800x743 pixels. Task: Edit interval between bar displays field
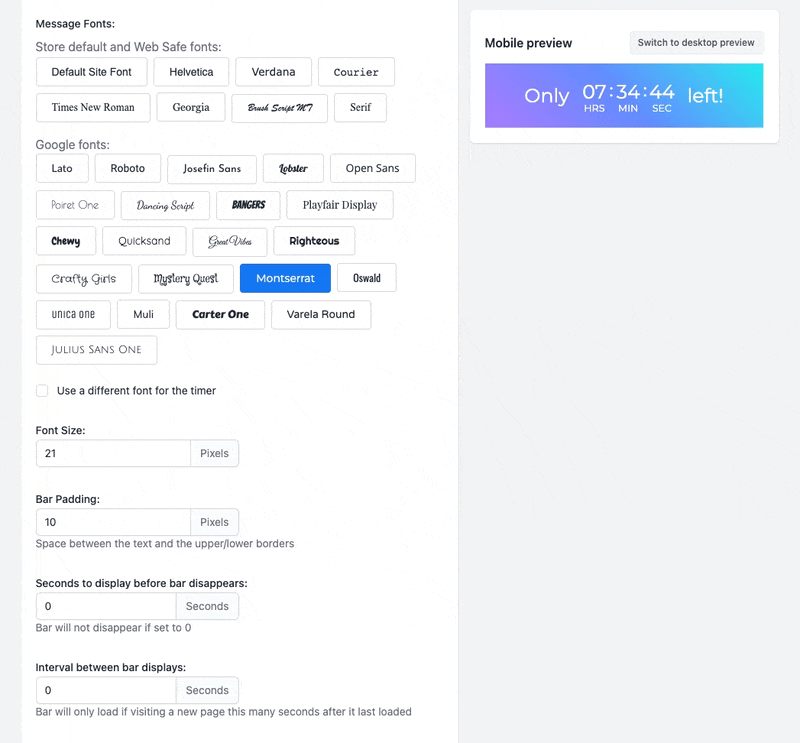click(x=106, y=690)
